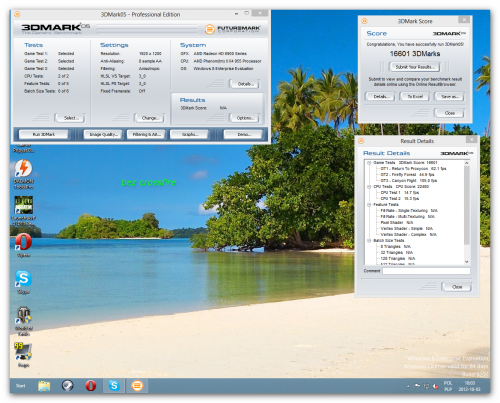Click the Graphs button

[190, 134]
